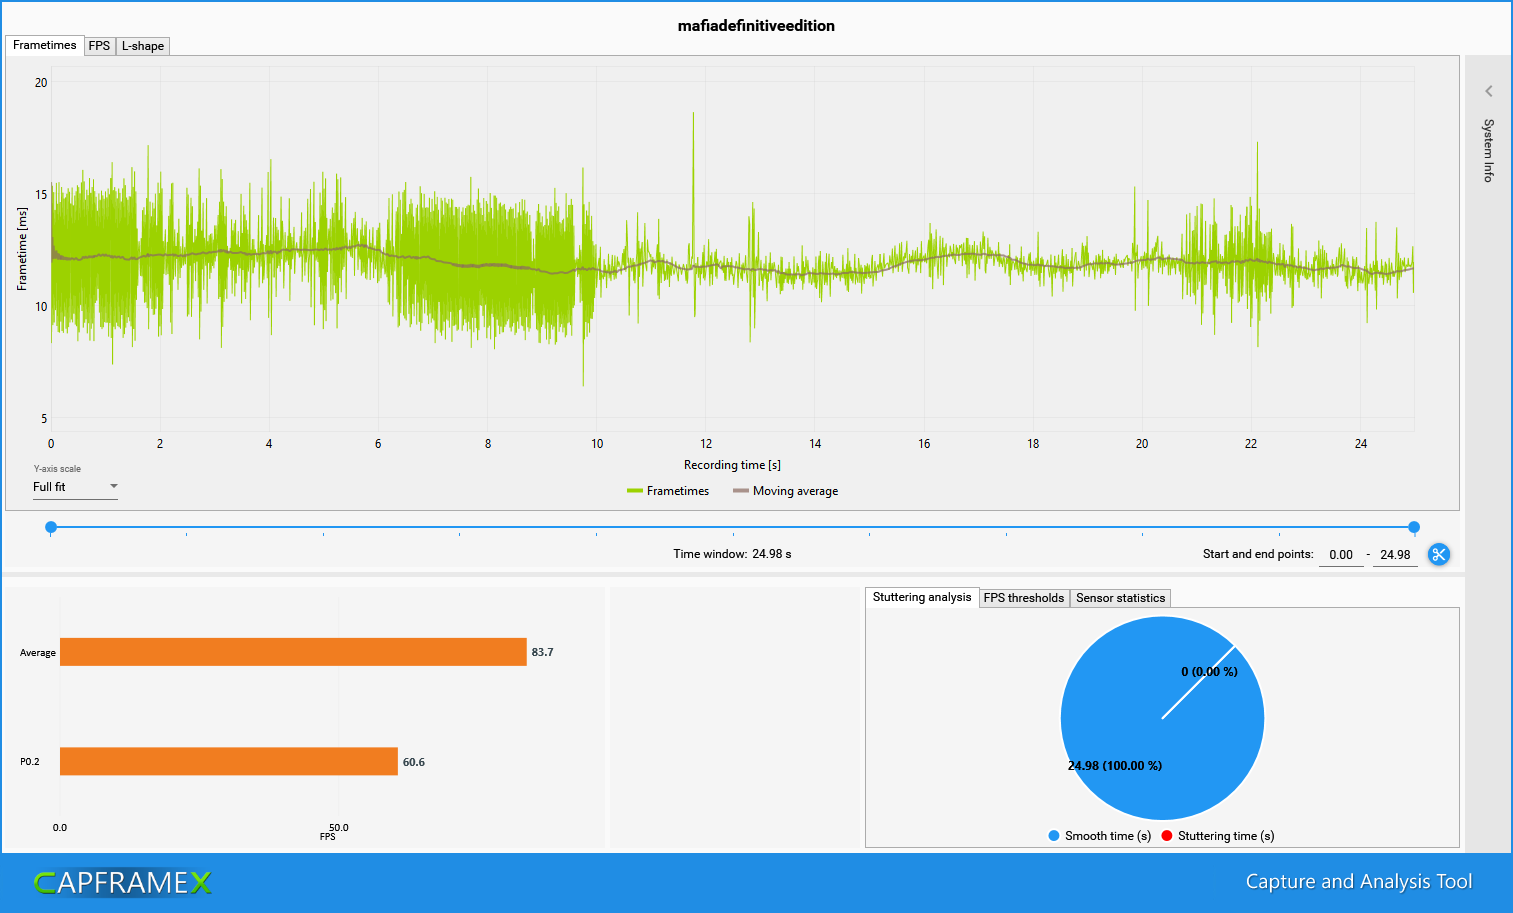Image resolution: width=1513 pixels, height=913 pixels.
Task: Click the CapFrameX logo
Action: tap(123, 882)
